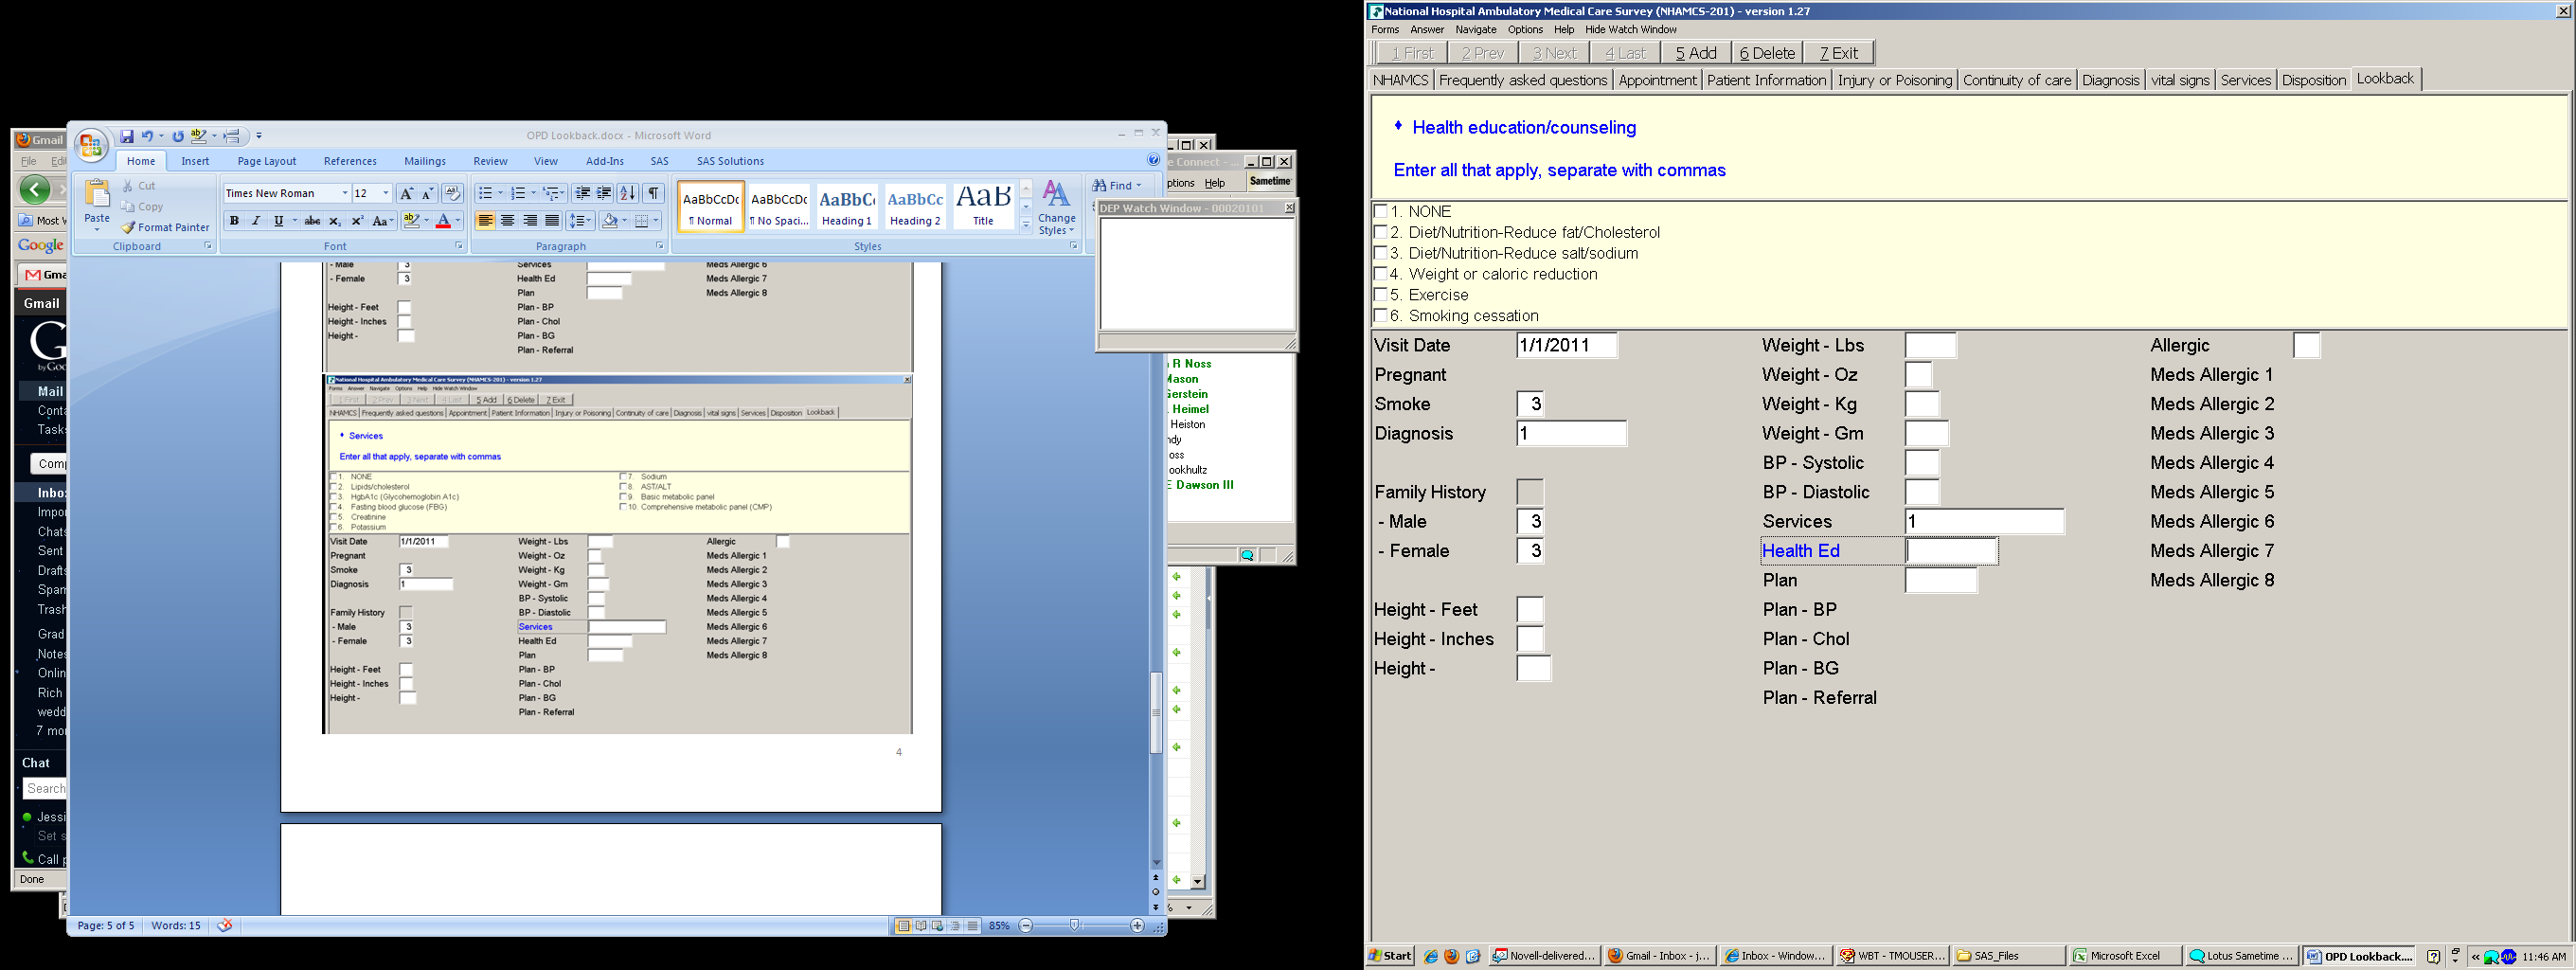Tick the '1. NONE' checkbox
The image size is (2576, 970).
pos(1381,211)
